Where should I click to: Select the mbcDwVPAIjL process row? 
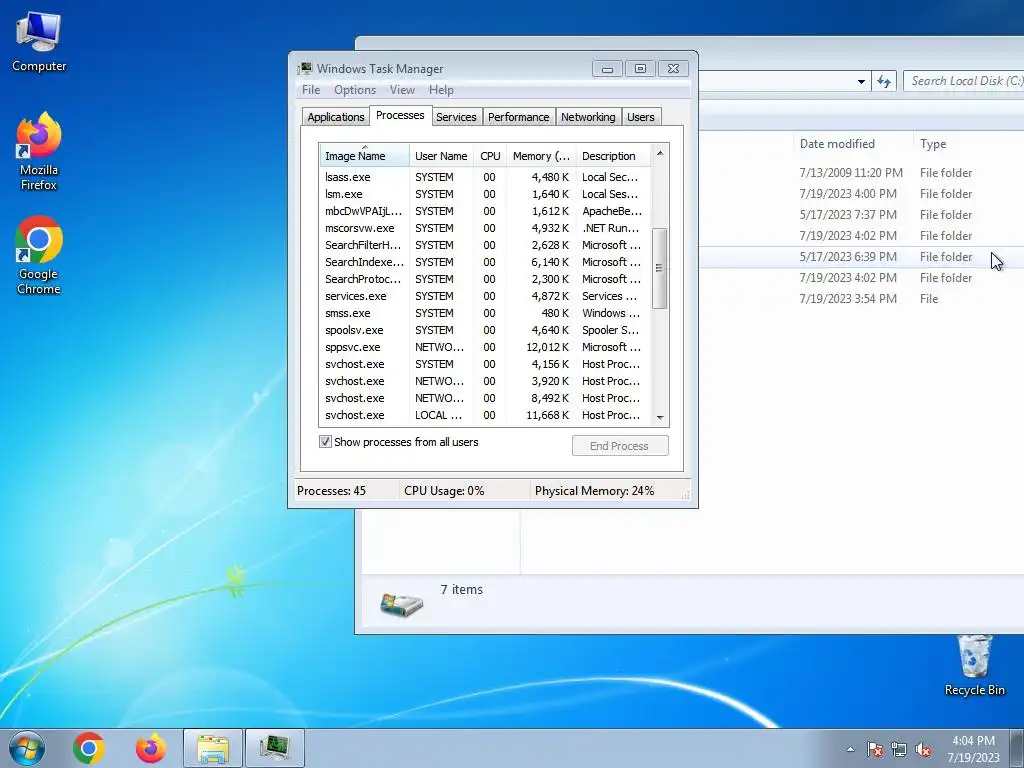[x=485, y=211]
